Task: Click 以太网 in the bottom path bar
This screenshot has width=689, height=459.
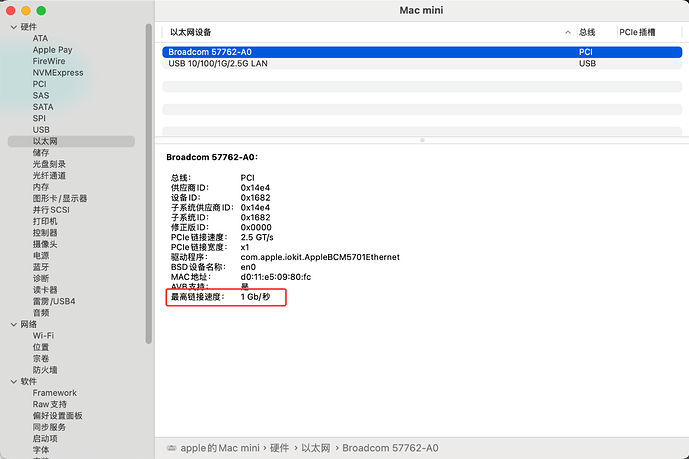Action: [317, 448]
